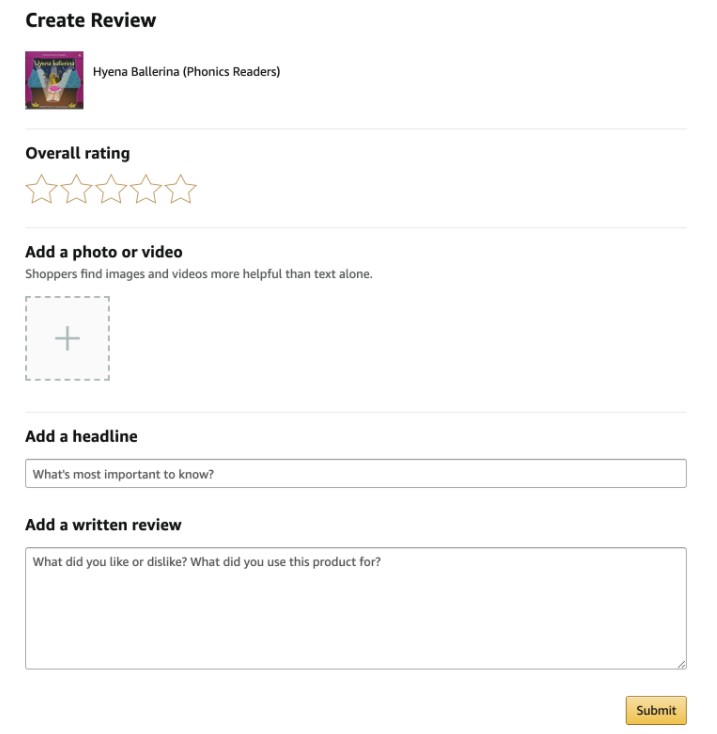Click the "Add a headline" label
Screen dimensions: 717x734
point(81,436)
